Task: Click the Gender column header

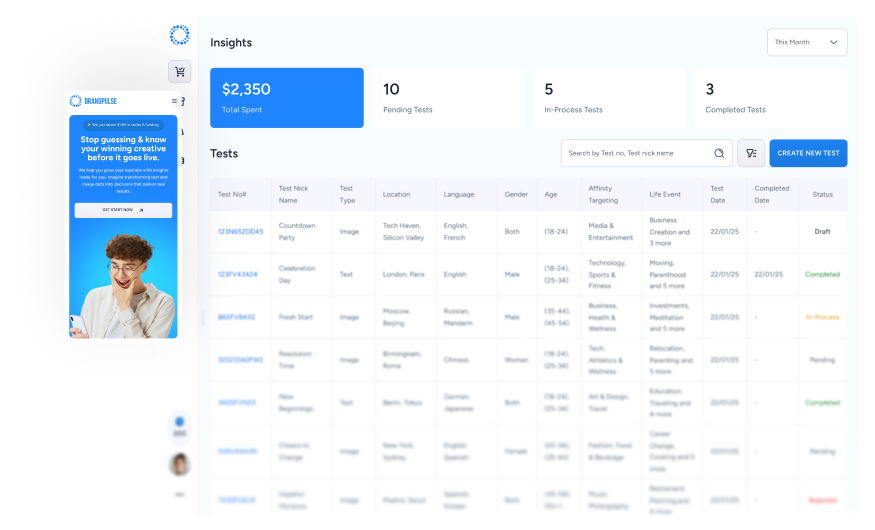Action: 516,195
